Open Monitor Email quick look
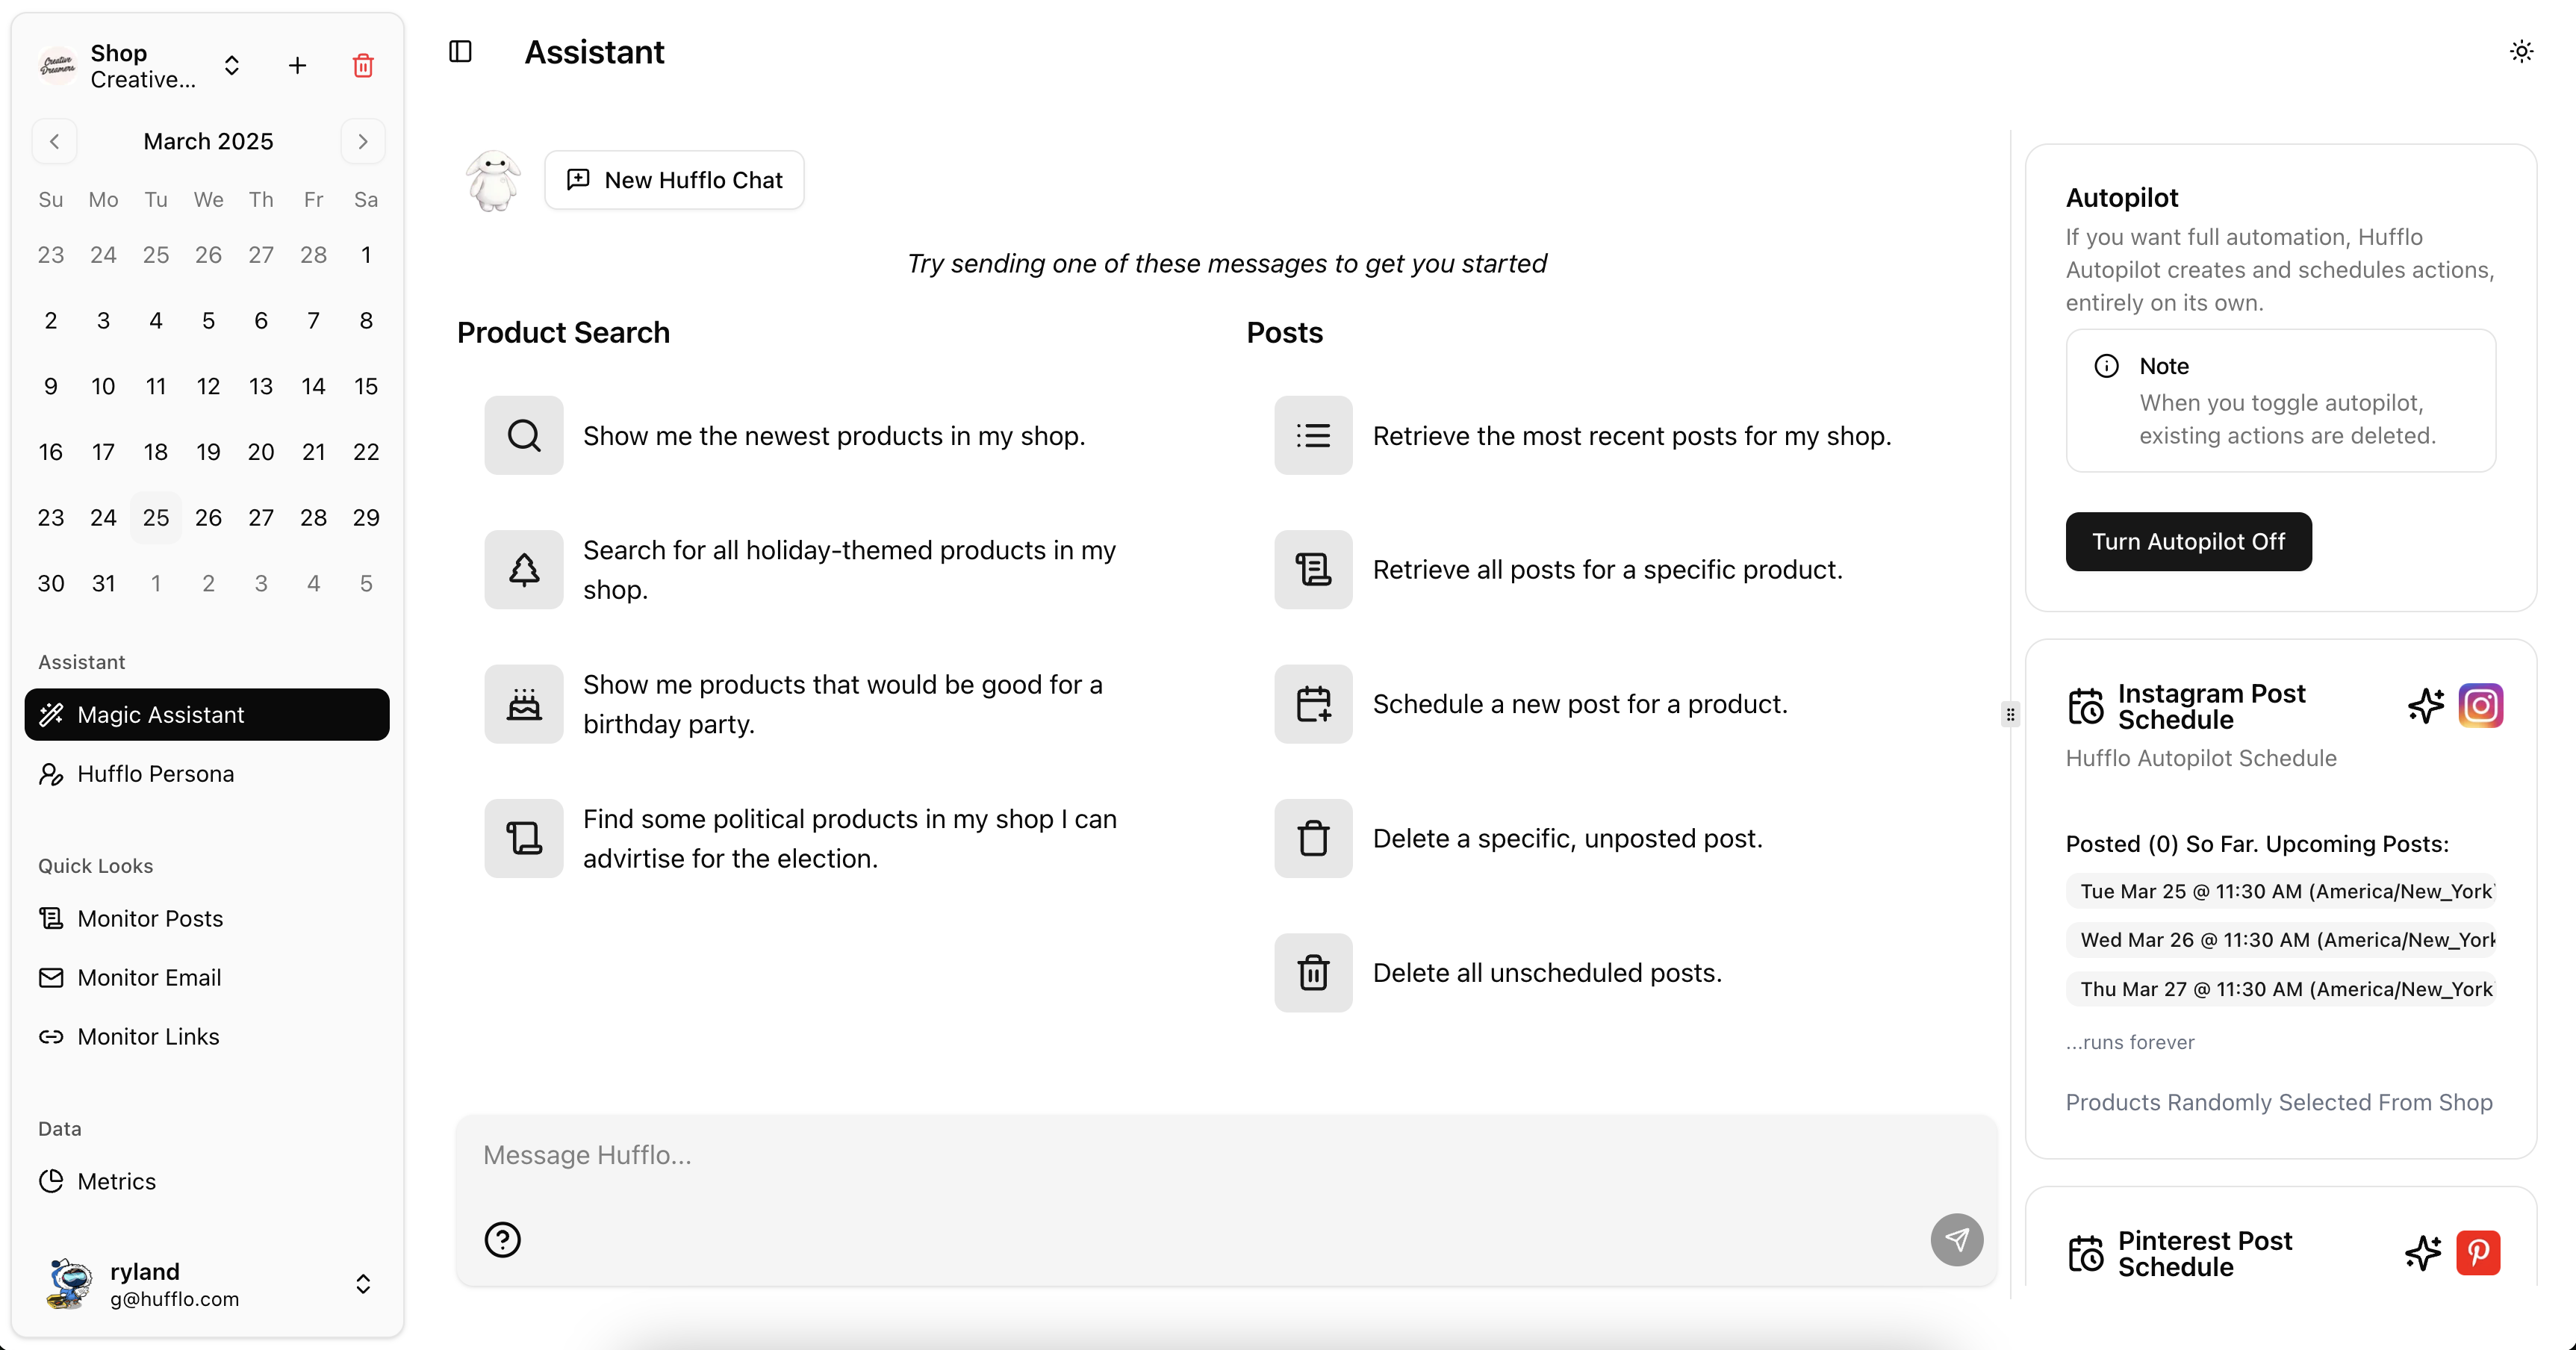The image size is (2576, 1350). (x=149, y=977)
